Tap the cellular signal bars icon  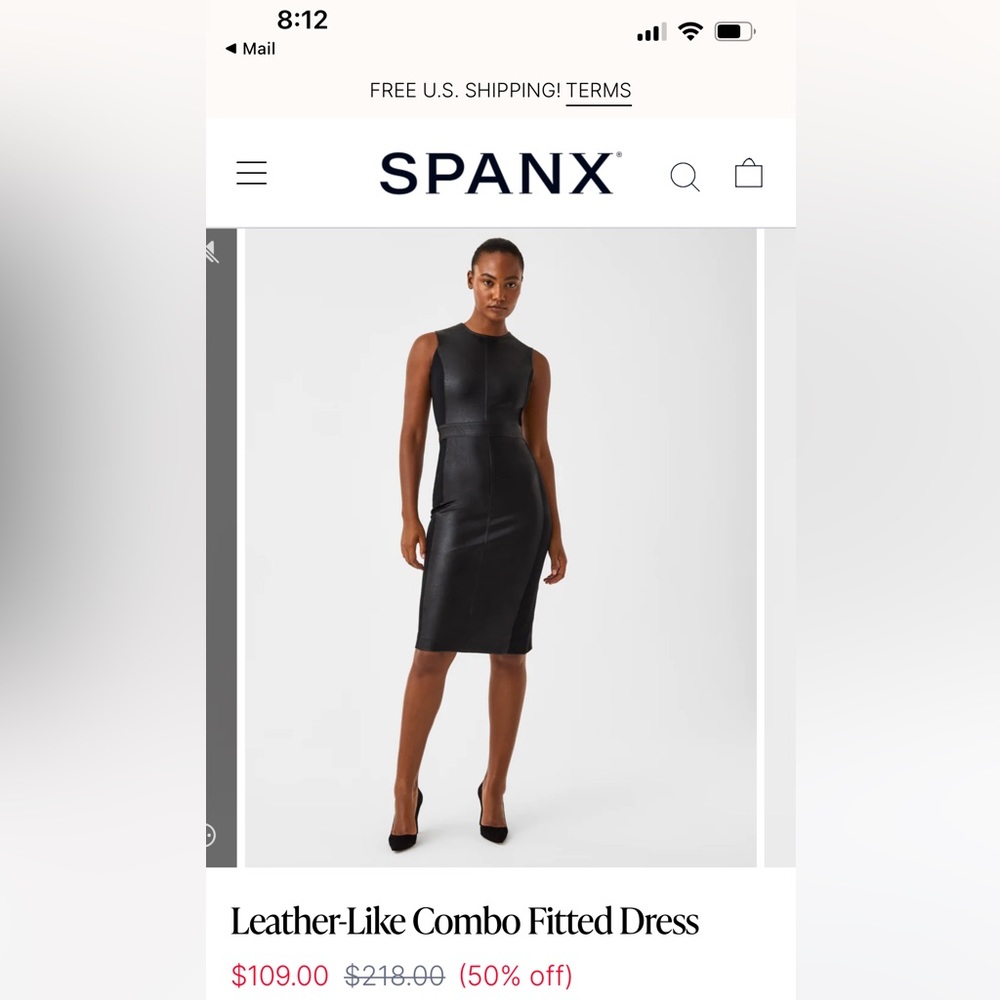(x=652, y=32)
